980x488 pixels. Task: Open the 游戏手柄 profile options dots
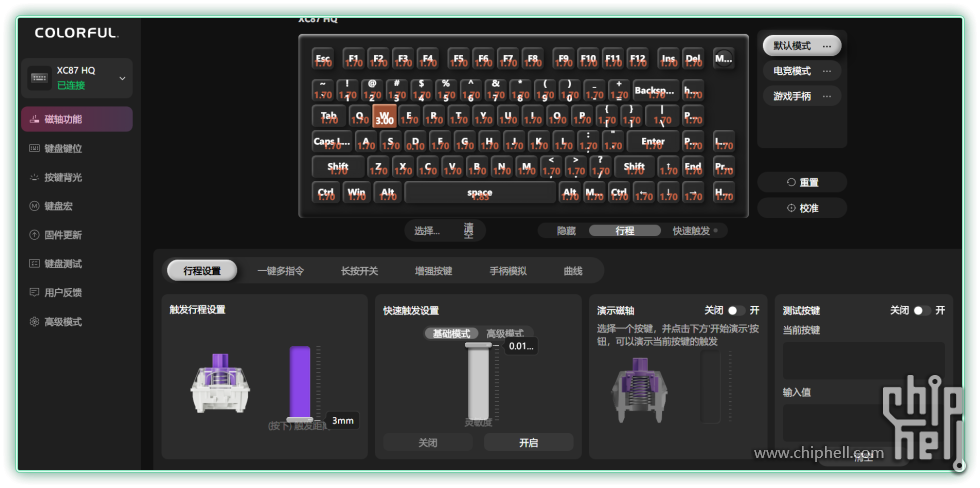(x=827, y=96)
